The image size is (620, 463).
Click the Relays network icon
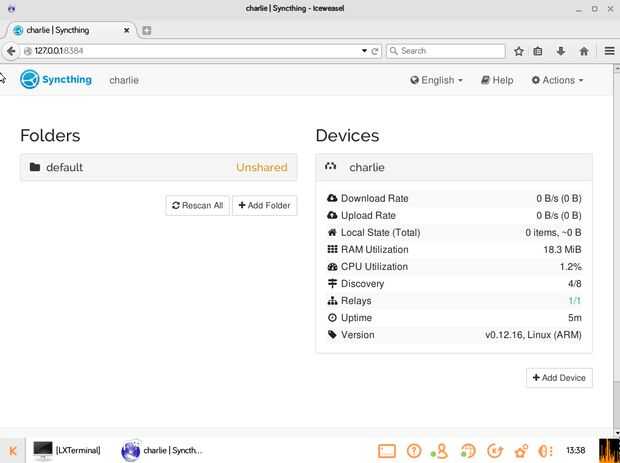(x=332, y=300)
